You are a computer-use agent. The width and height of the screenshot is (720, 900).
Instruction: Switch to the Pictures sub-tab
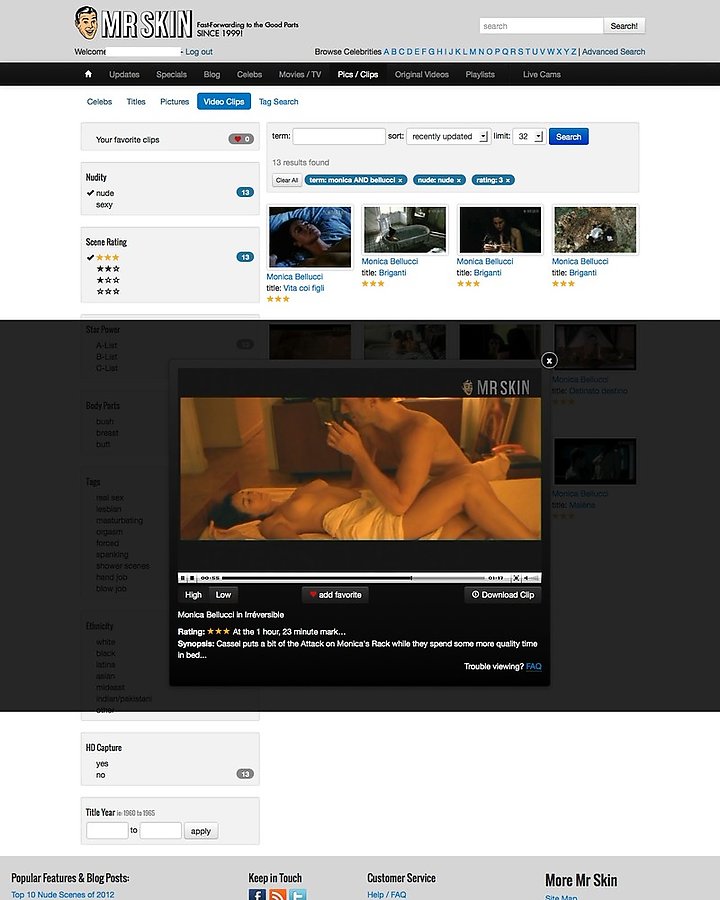coord(175,102)
